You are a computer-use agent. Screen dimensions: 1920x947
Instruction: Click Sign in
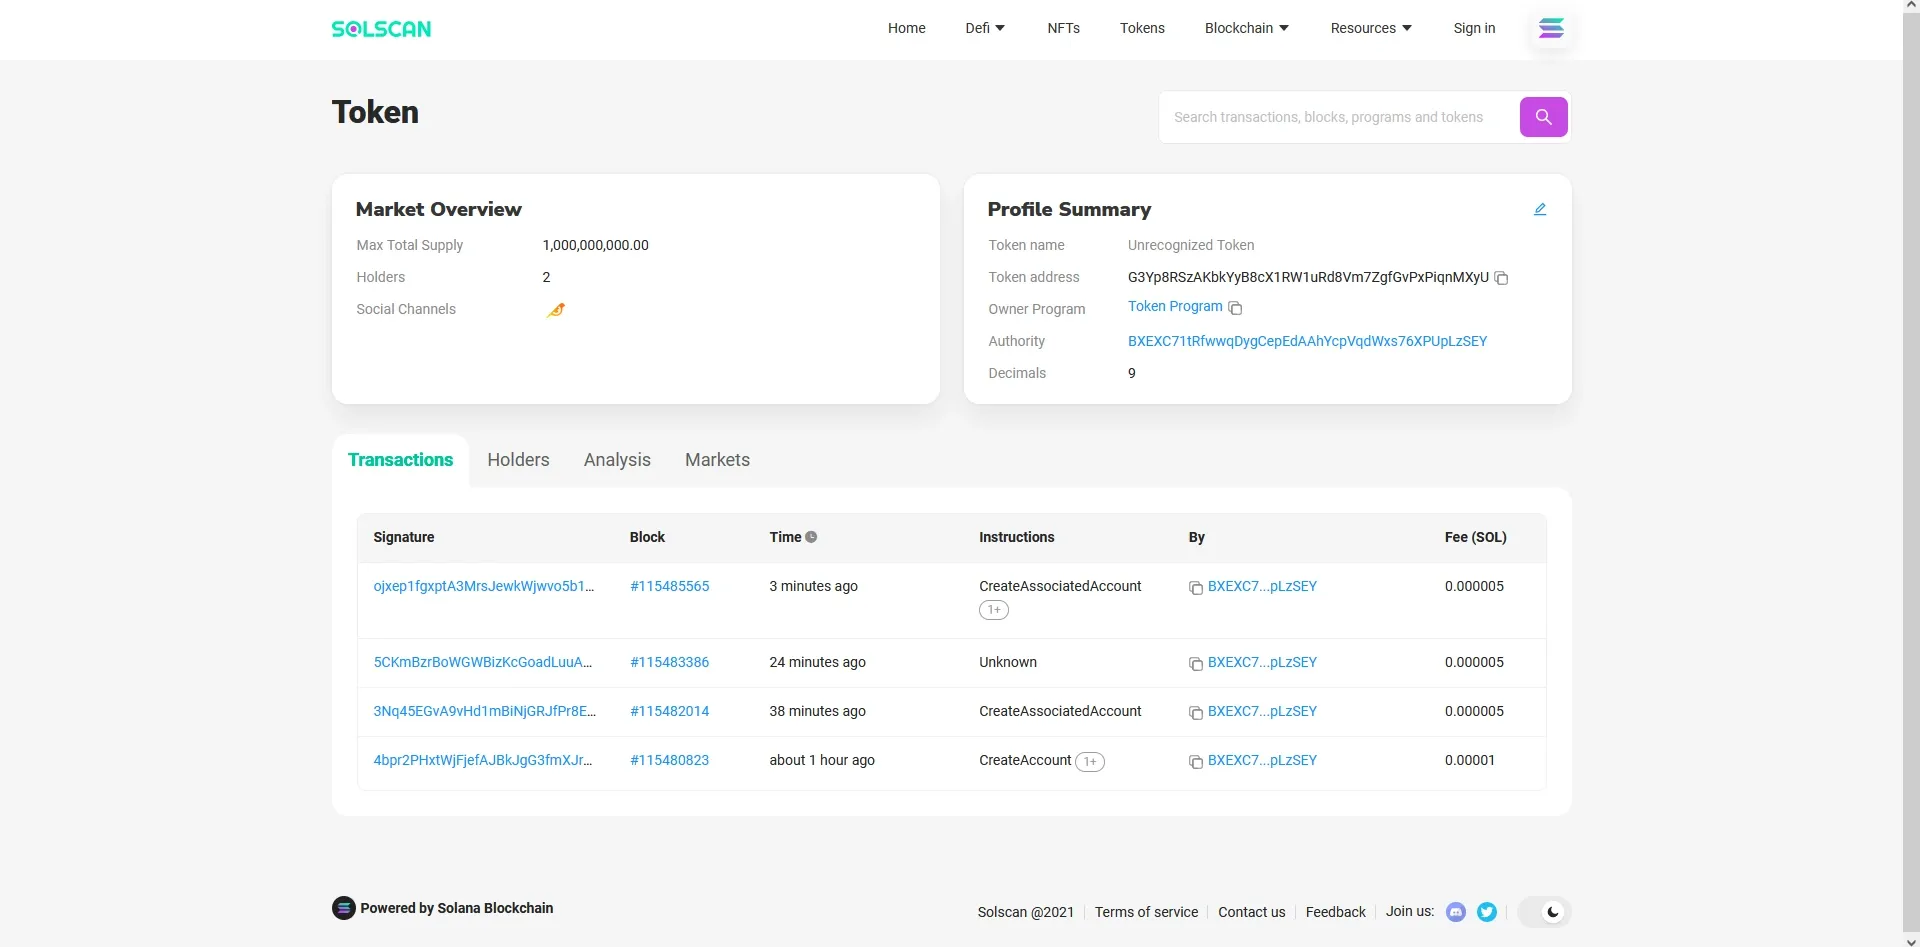click(x=1474, y=28)
